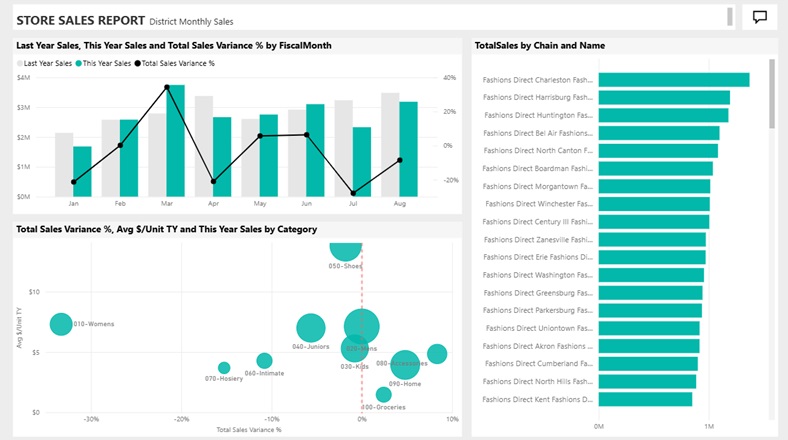Select the This Year Sales legend marker

(79, 63)
